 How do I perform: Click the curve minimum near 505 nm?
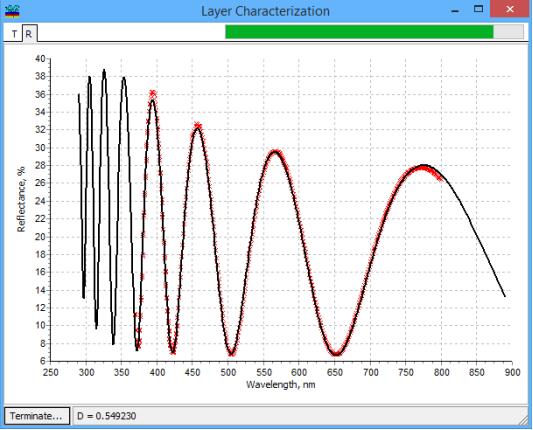pos(231,354)
